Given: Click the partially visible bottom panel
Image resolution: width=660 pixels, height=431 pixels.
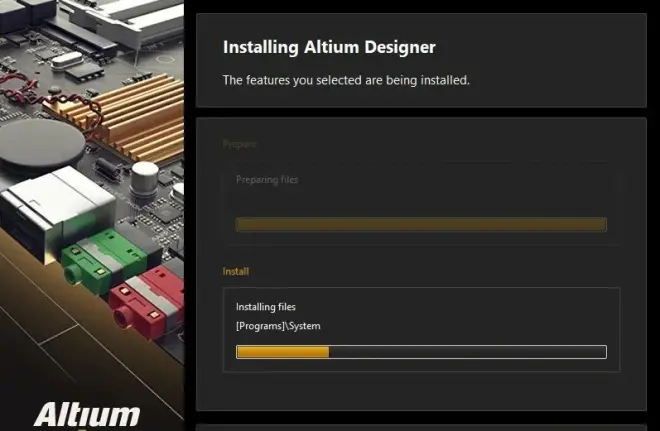Looking at the screenshot, I should coord(421,427).
